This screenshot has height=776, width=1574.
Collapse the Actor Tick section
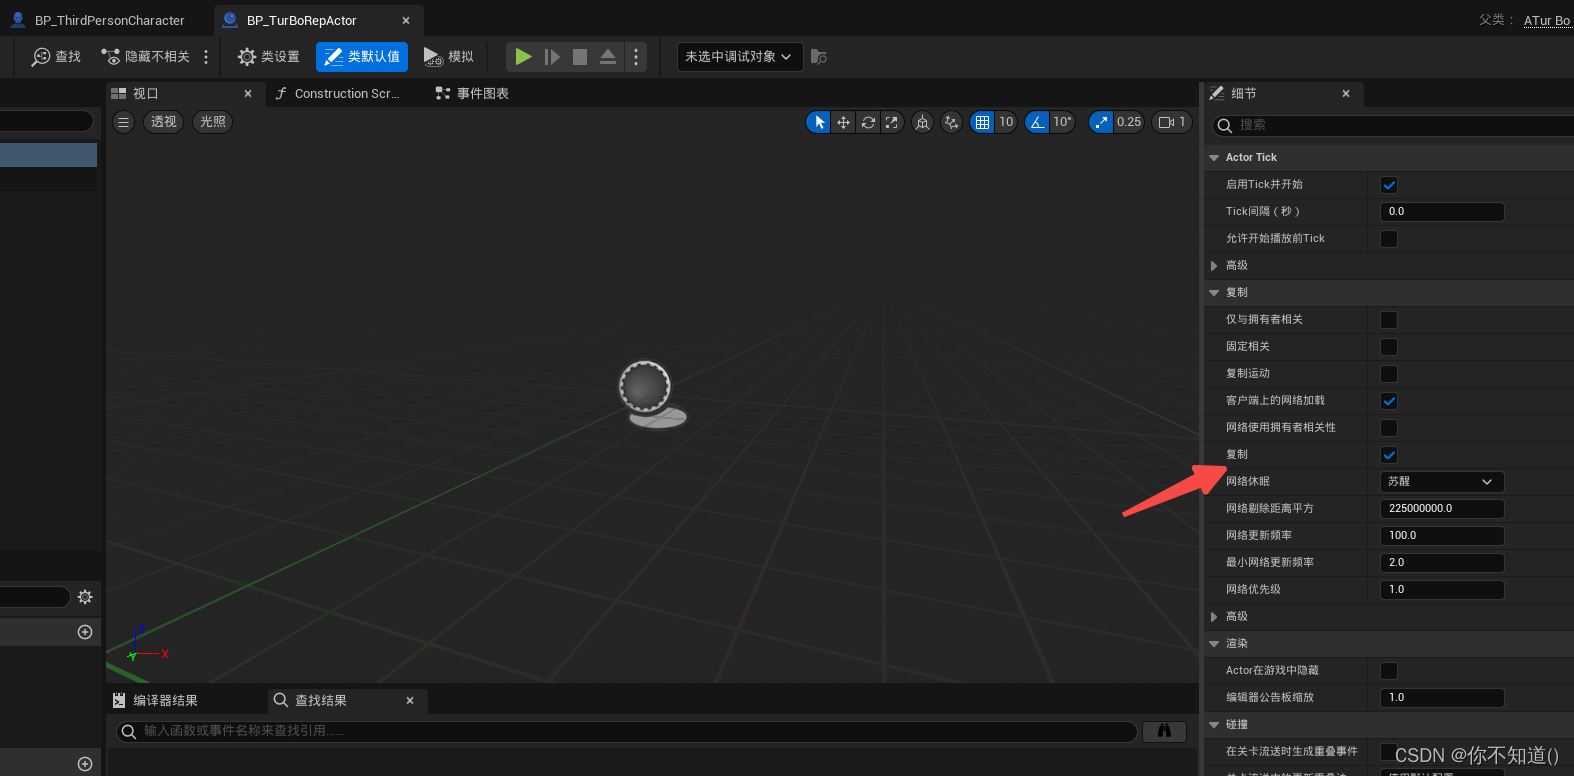coord(1214,158)
